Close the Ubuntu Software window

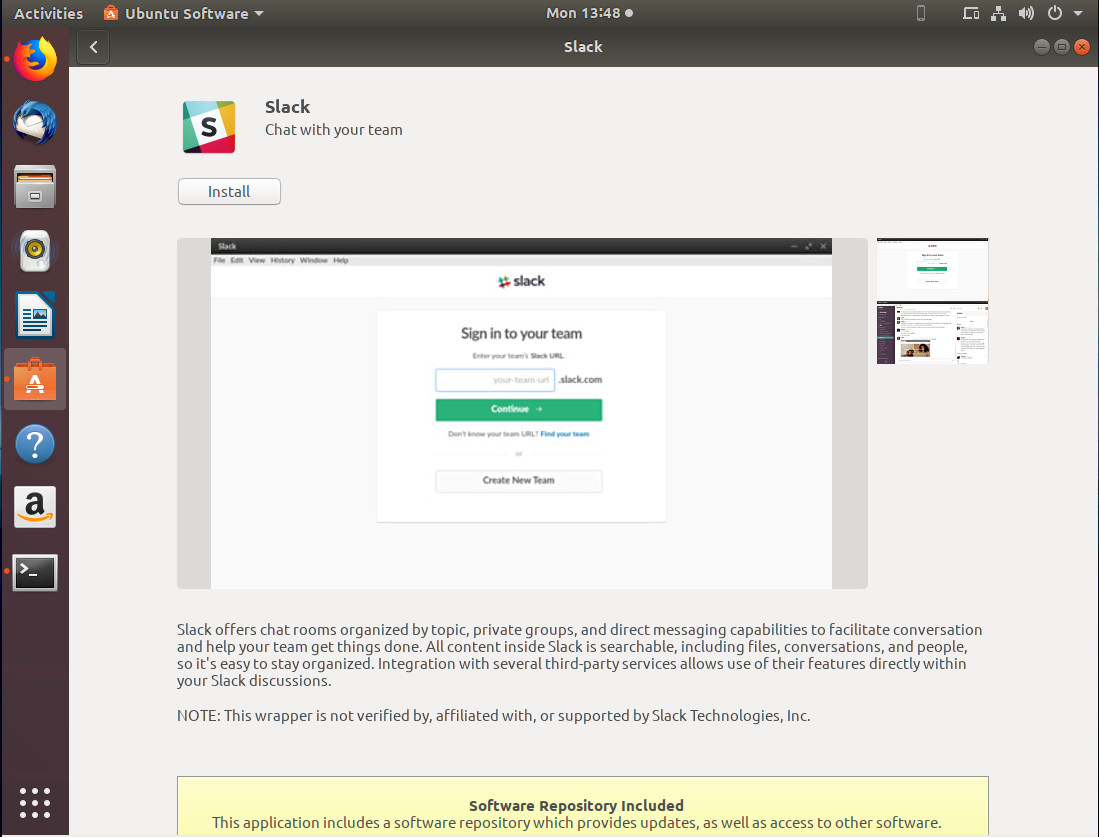pyautogui.click(x=1082, y=47)
